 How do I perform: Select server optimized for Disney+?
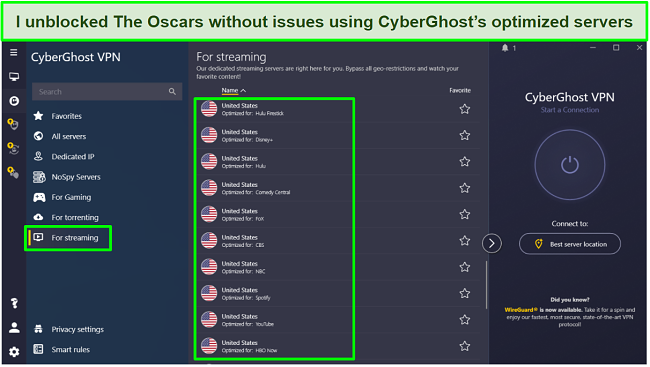338,135
